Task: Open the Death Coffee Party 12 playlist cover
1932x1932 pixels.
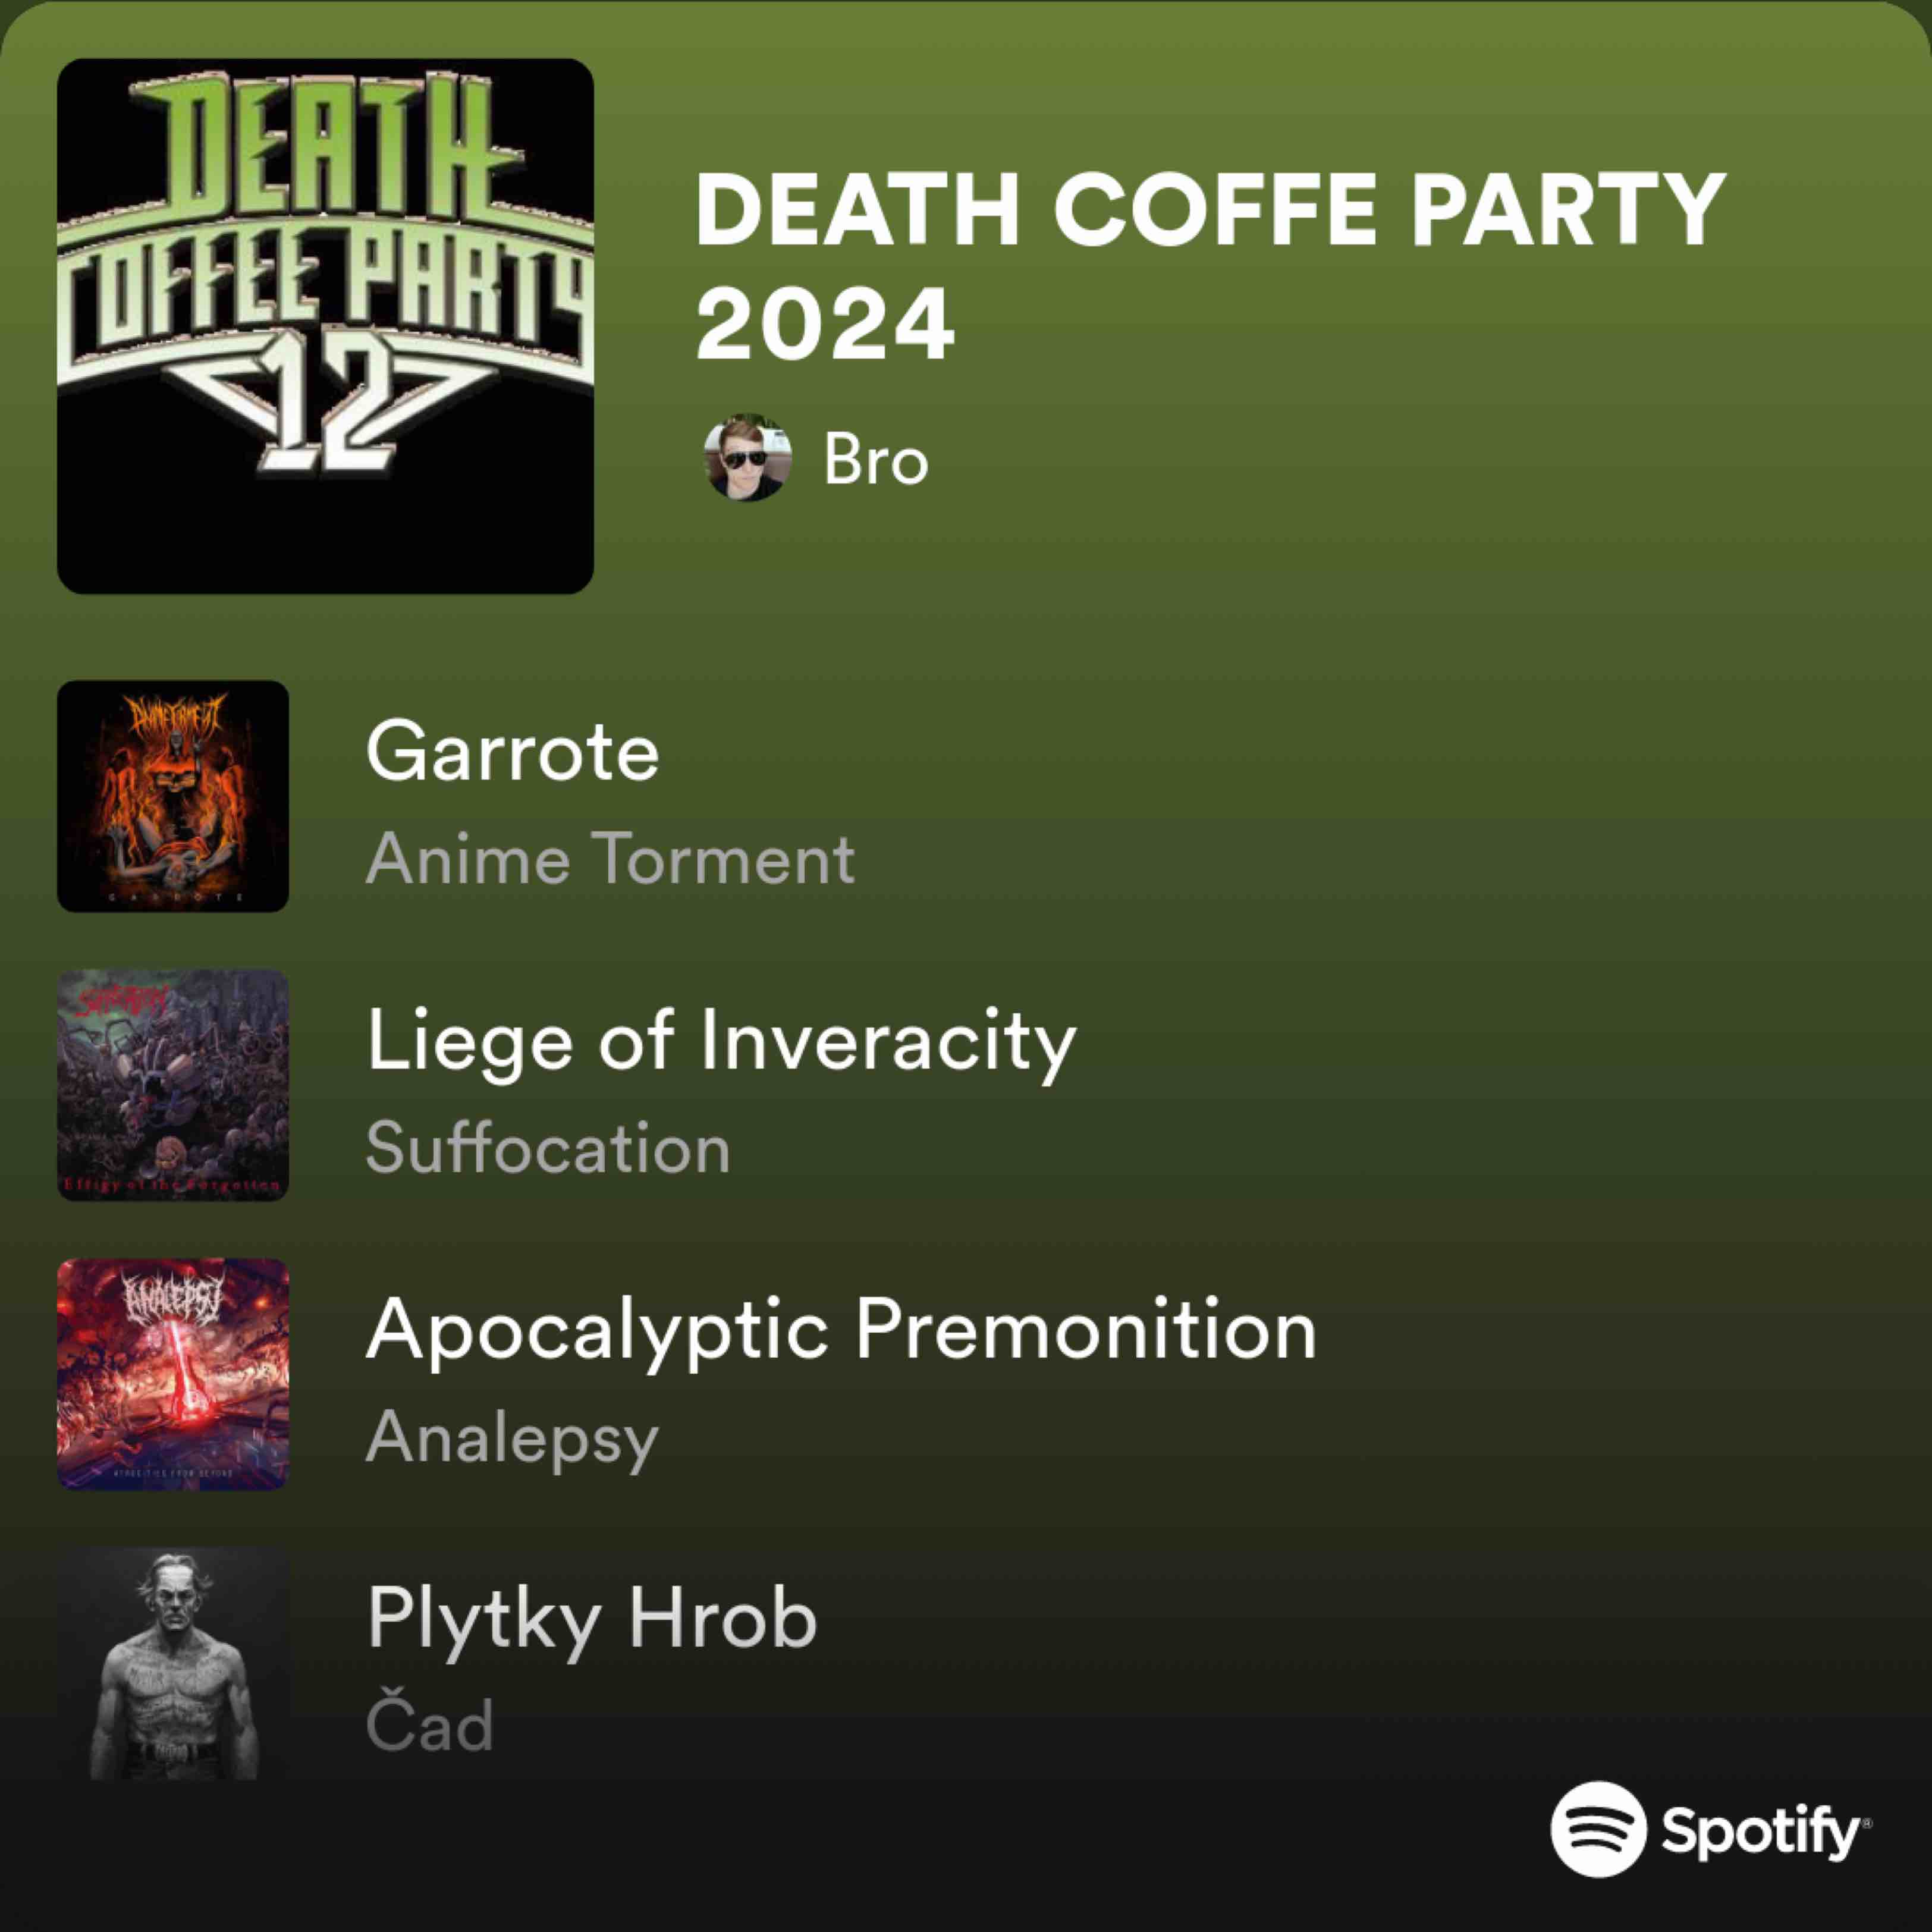Action: 325,326
